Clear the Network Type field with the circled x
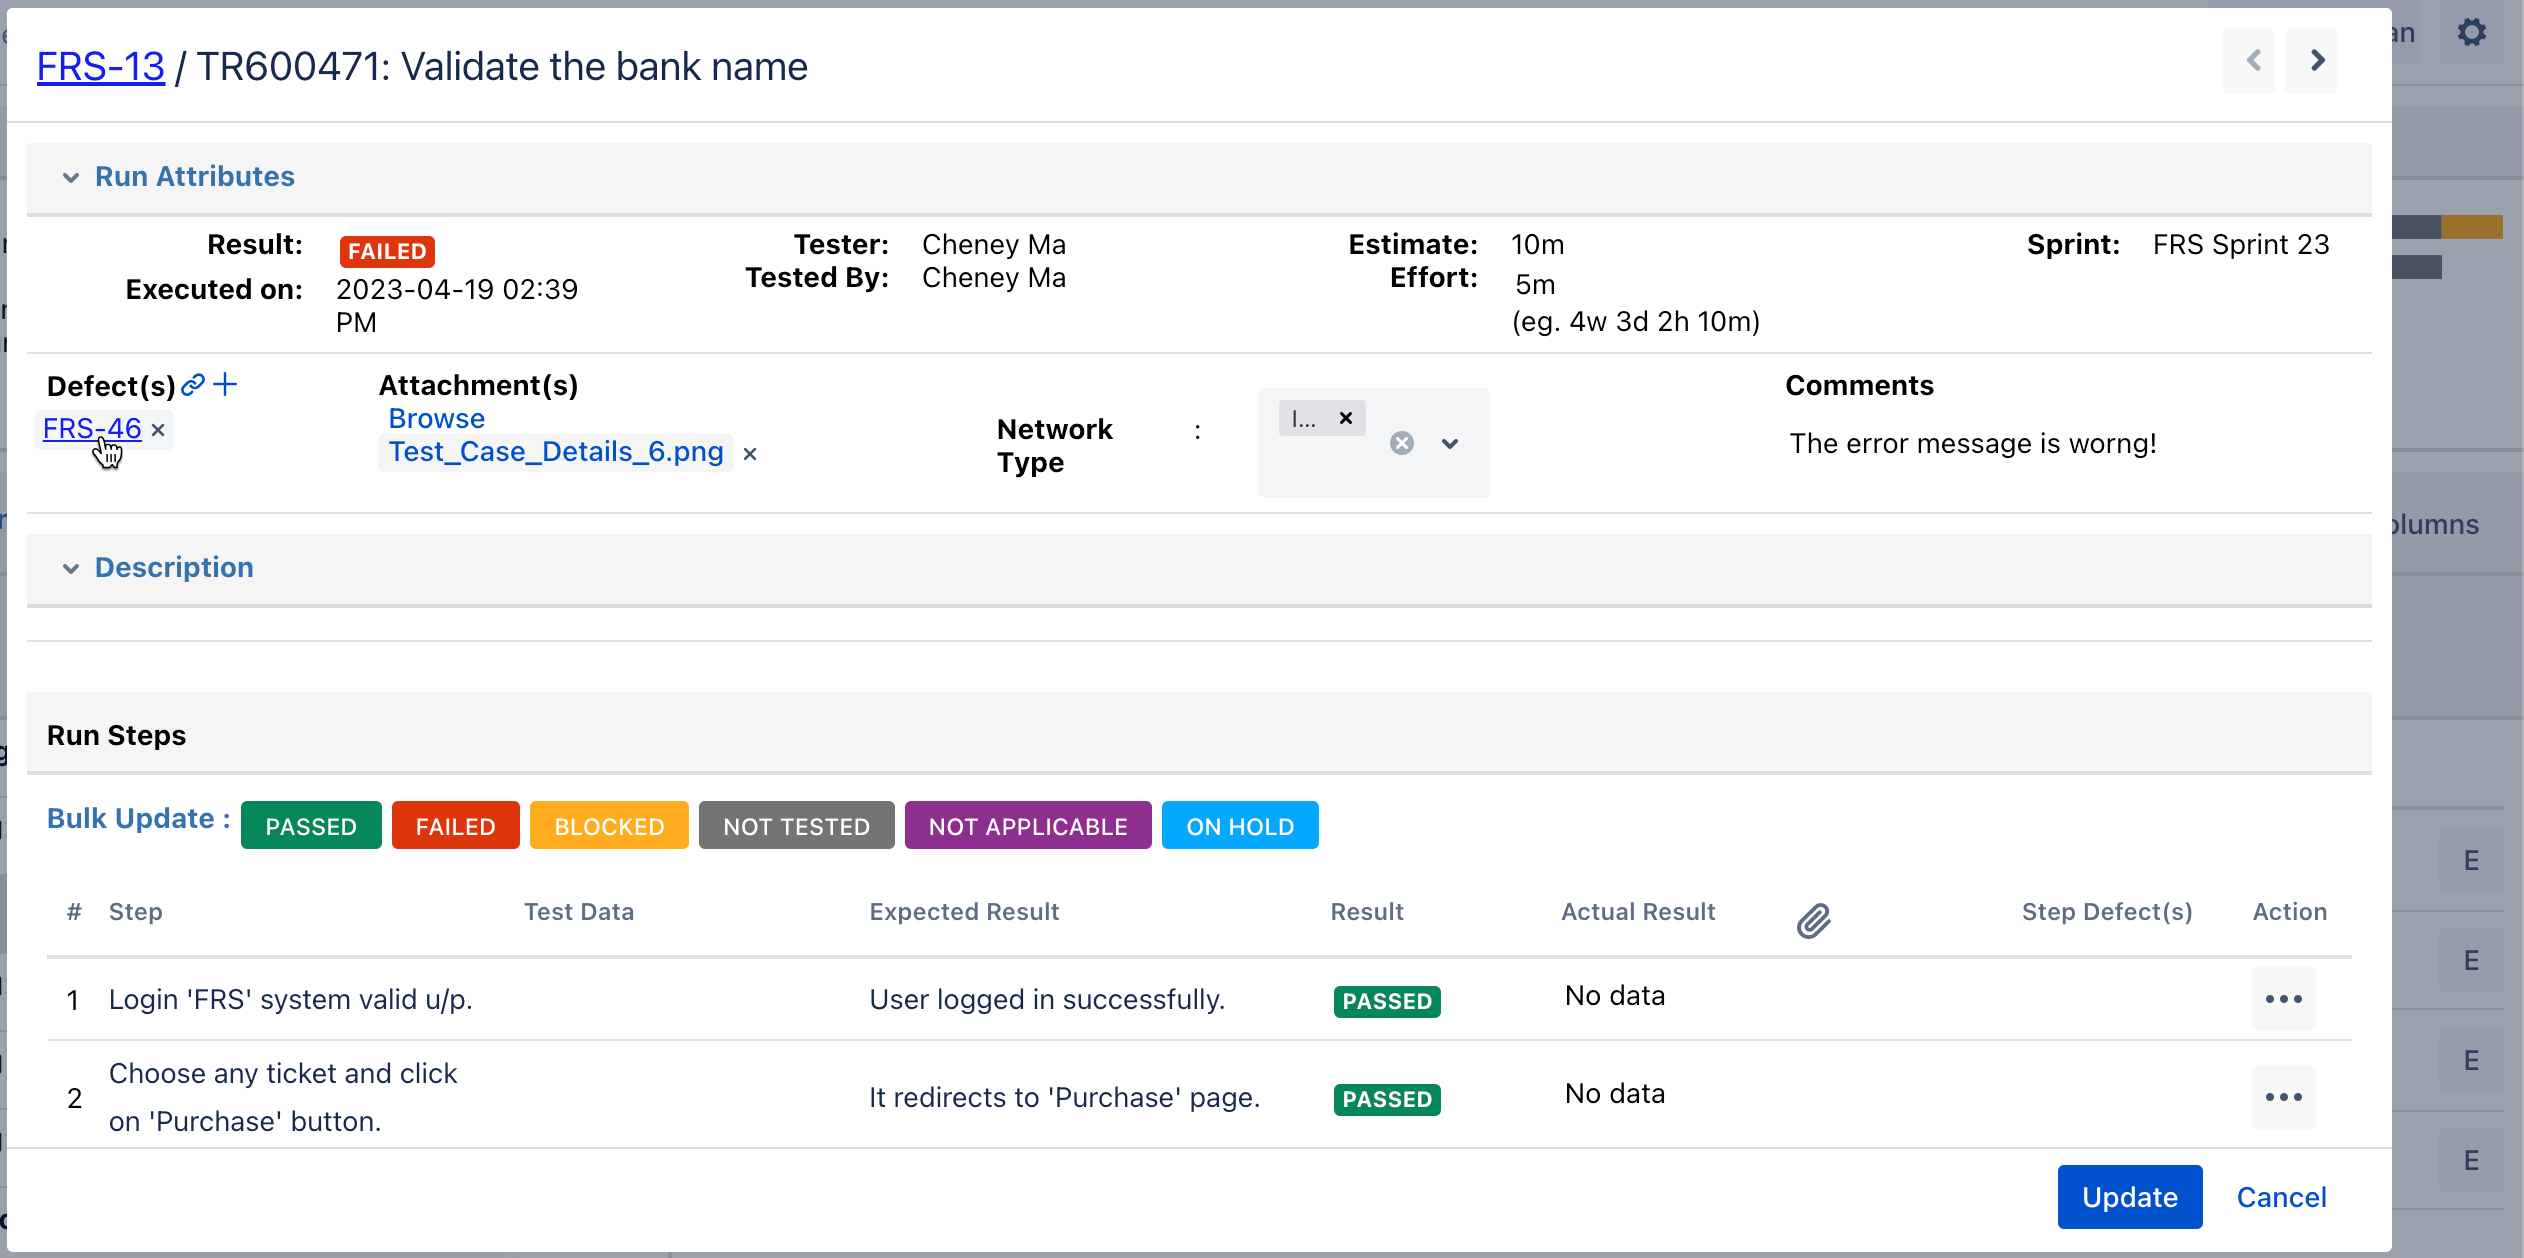The image size is (2524, 1258). (1402, 443)
